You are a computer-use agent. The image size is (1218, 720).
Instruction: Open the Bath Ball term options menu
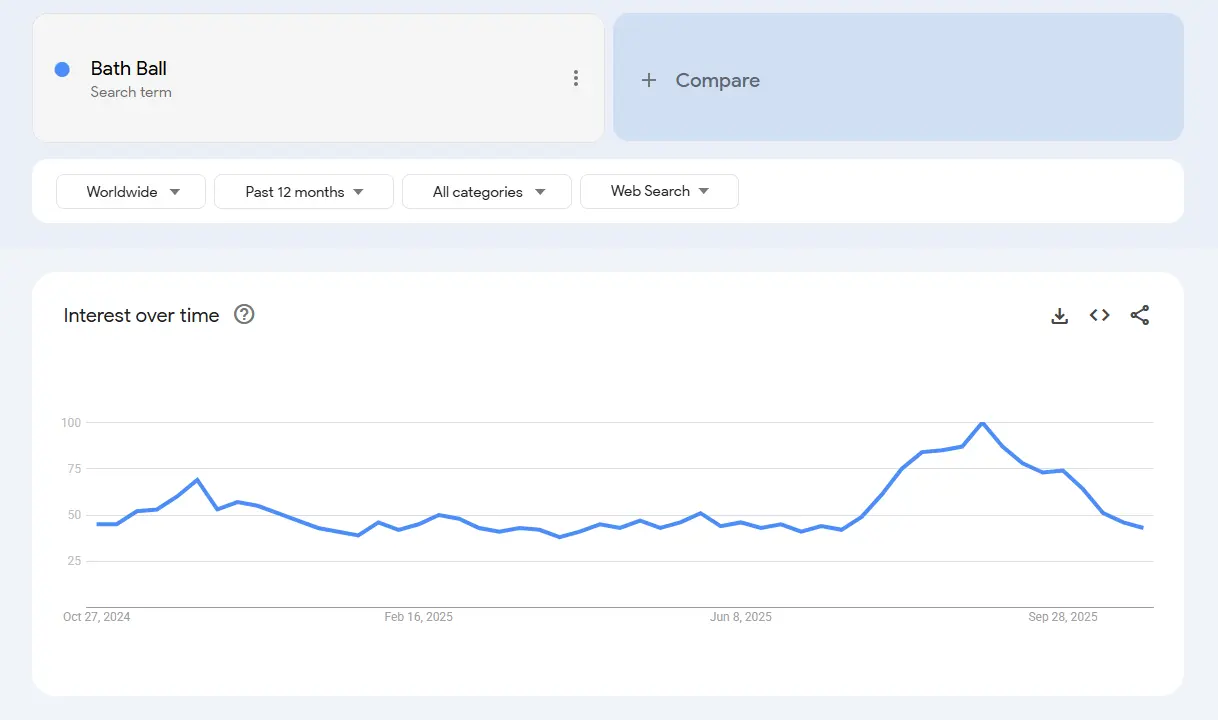[575, 78]
